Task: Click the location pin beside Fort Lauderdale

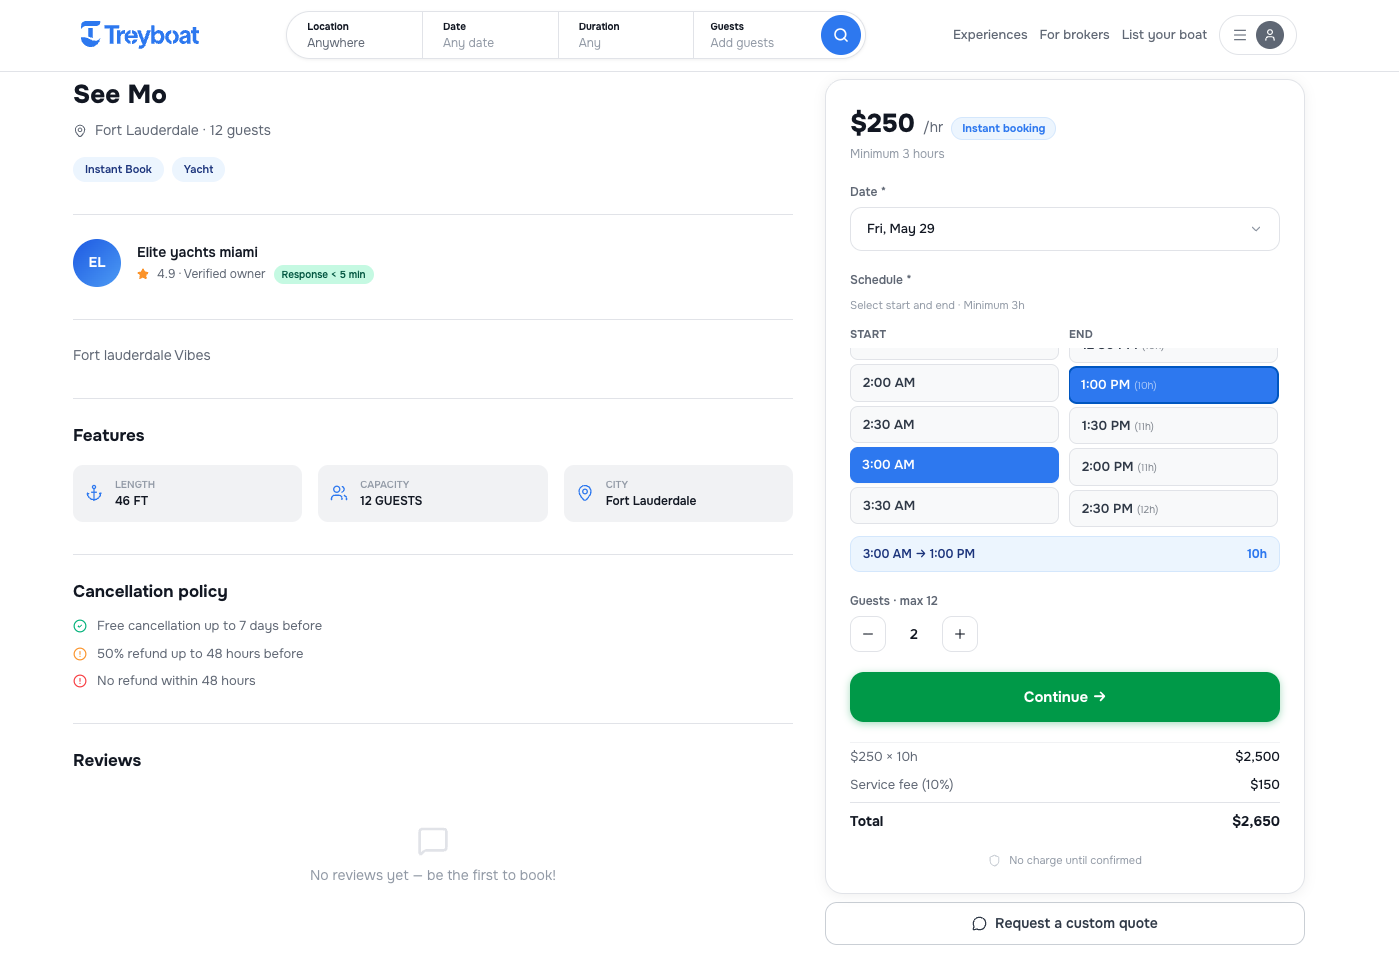Action: [x=80, y=131]
